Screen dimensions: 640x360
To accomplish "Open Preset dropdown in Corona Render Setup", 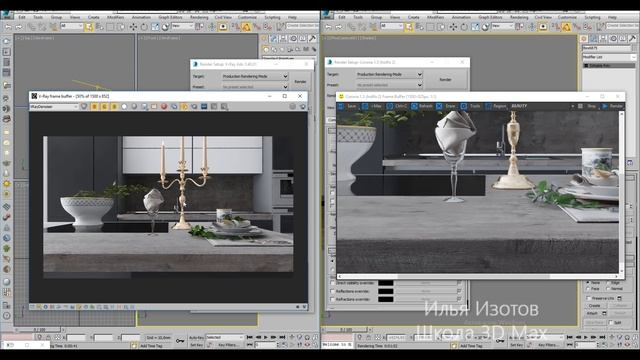I will tap(389, 85).
